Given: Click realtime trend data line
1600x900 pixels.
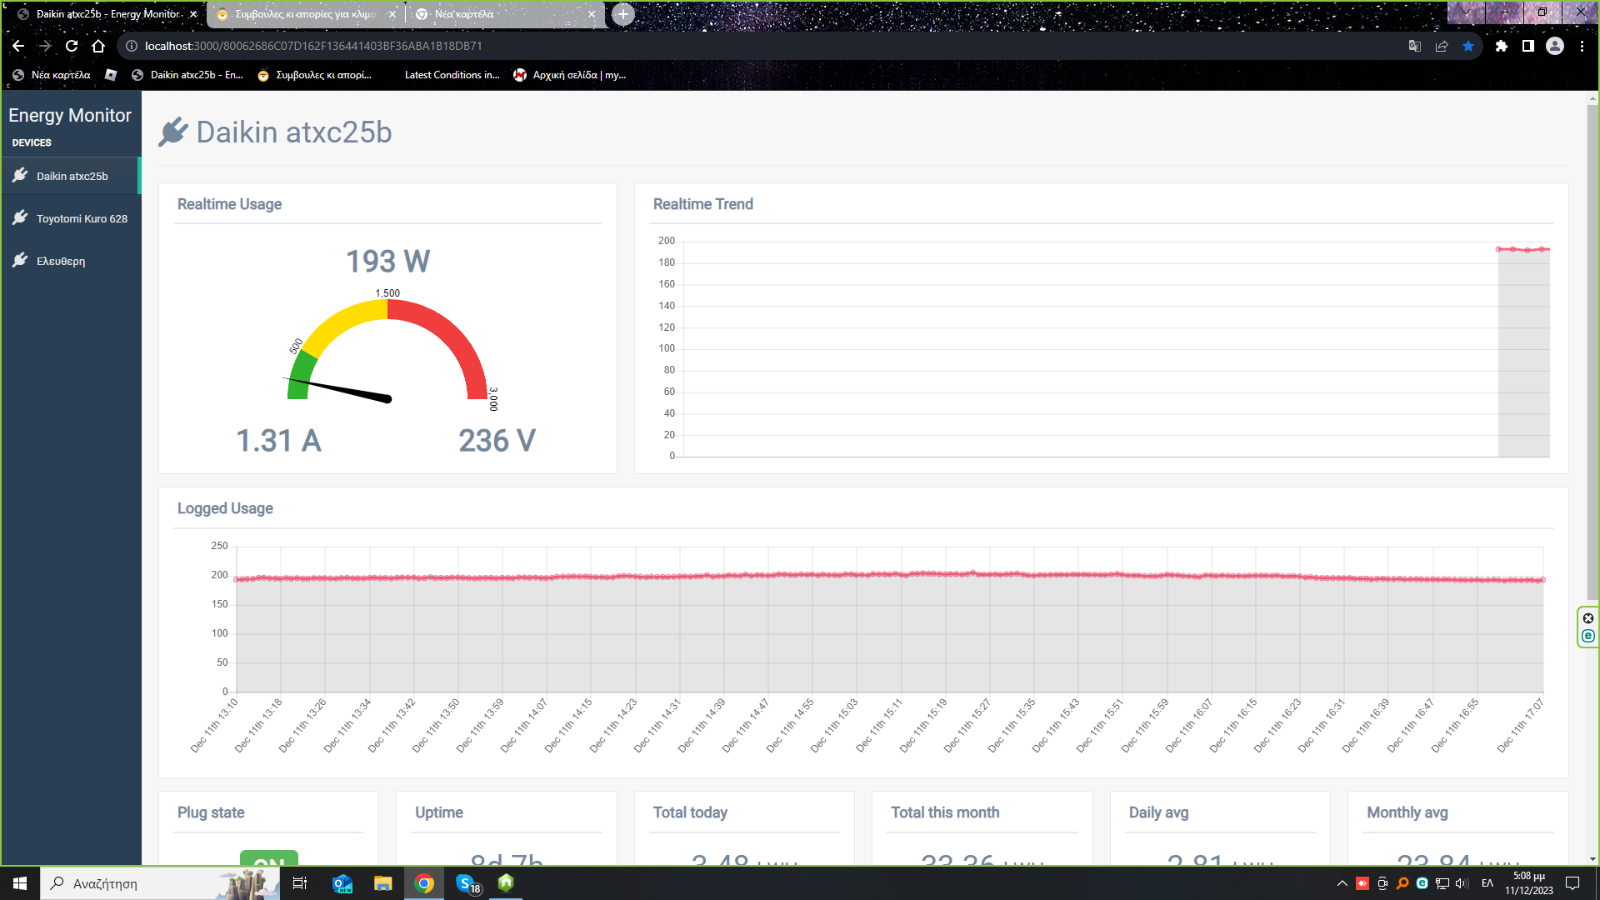Looking at the screenshot, I should pyautogui.click(x=1523, y=249).
